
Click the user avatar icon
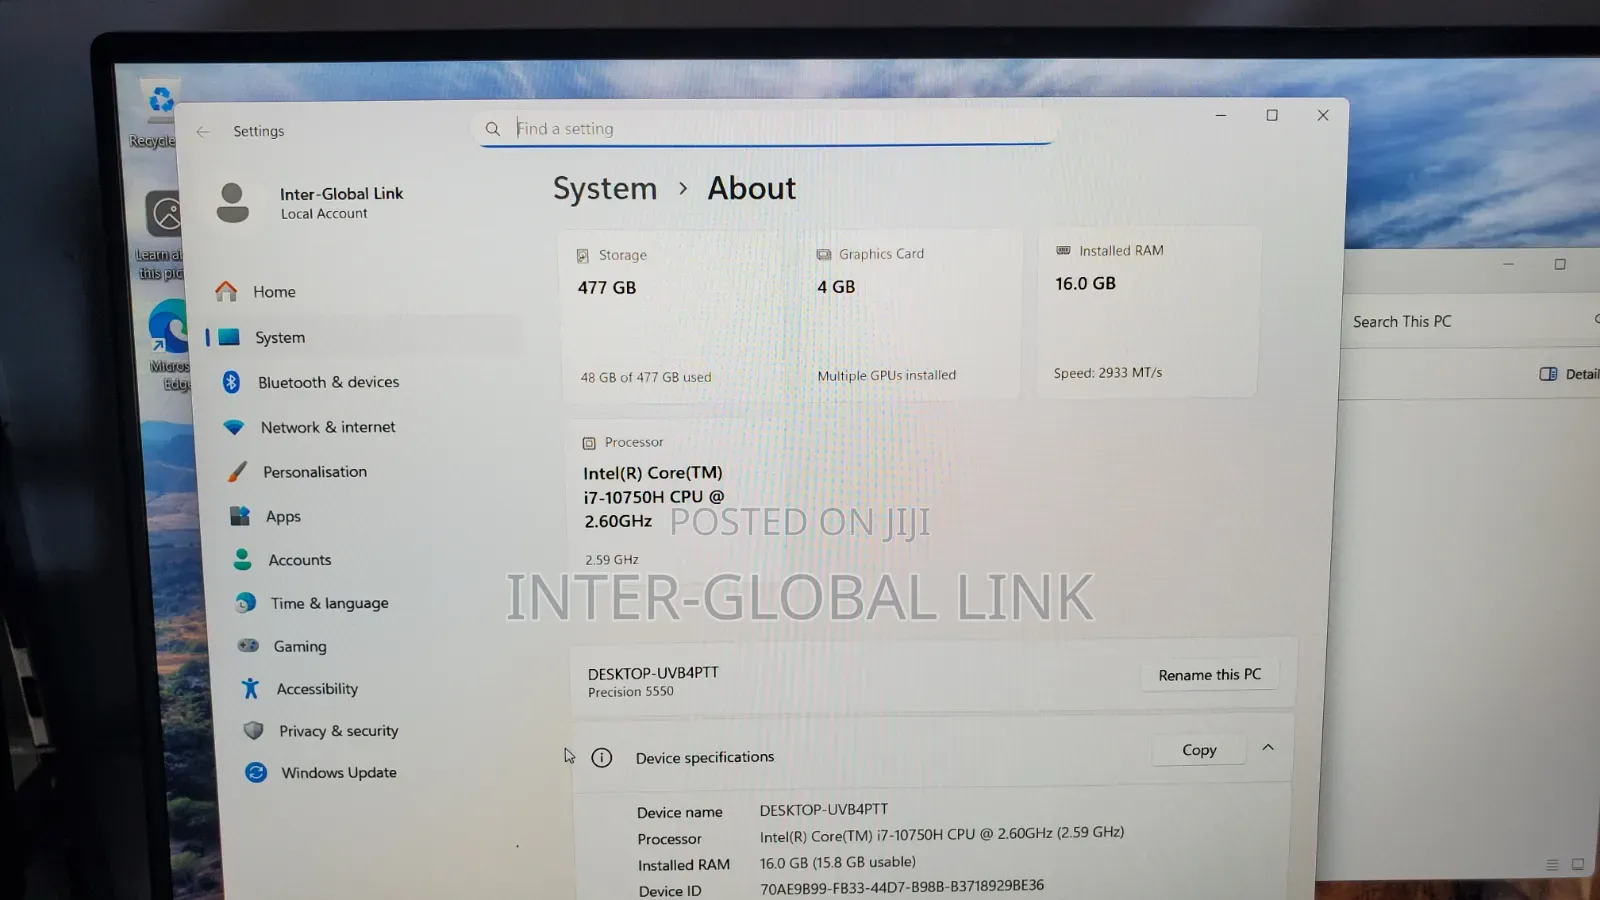[x=233, y=203]
